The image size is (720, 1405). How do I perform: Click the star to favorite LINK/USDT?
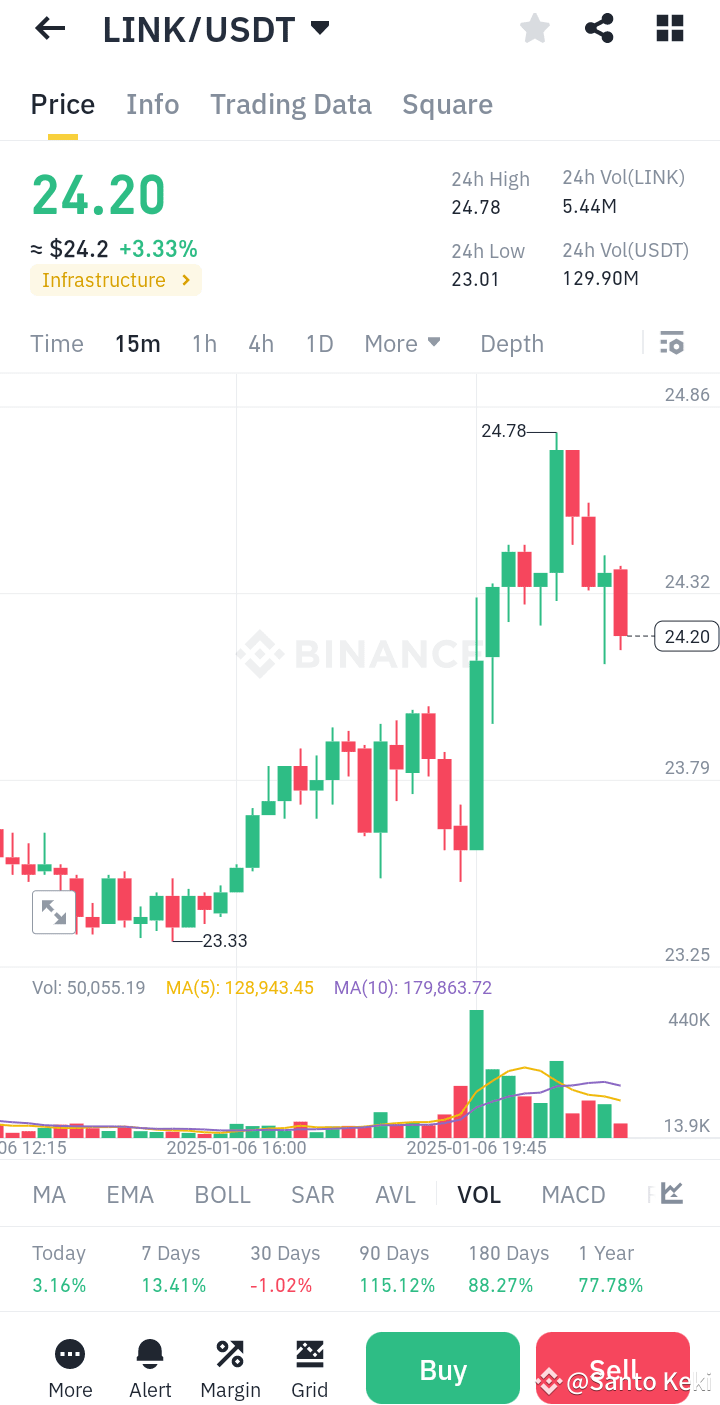[534, 28]
